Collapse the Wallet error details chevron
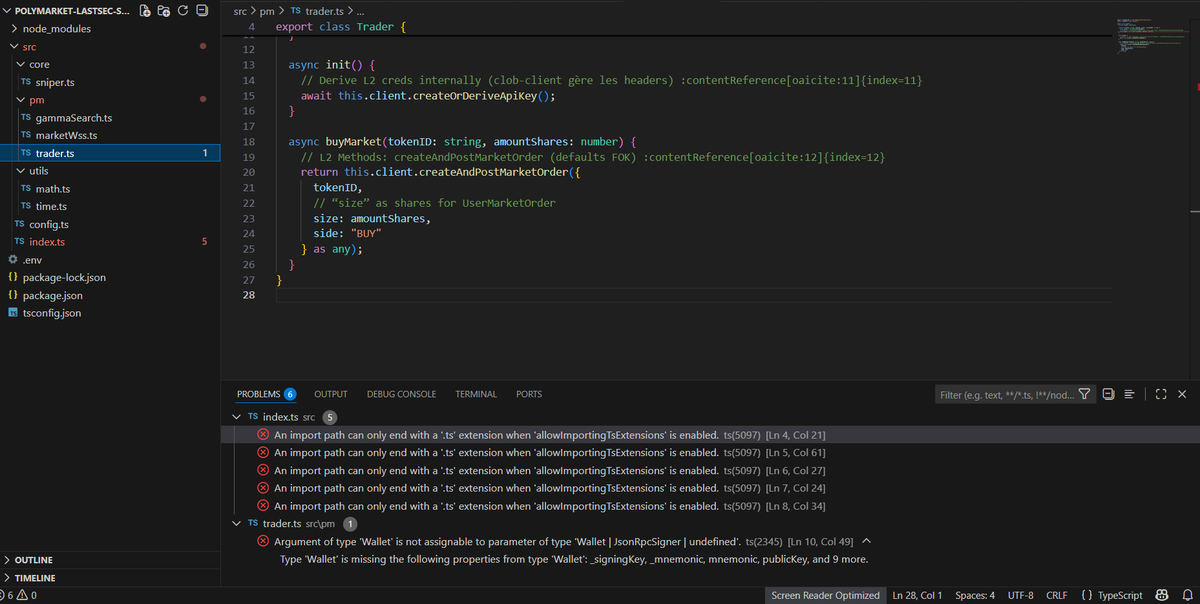This screenshot has height=604, width=1200. 866,541
